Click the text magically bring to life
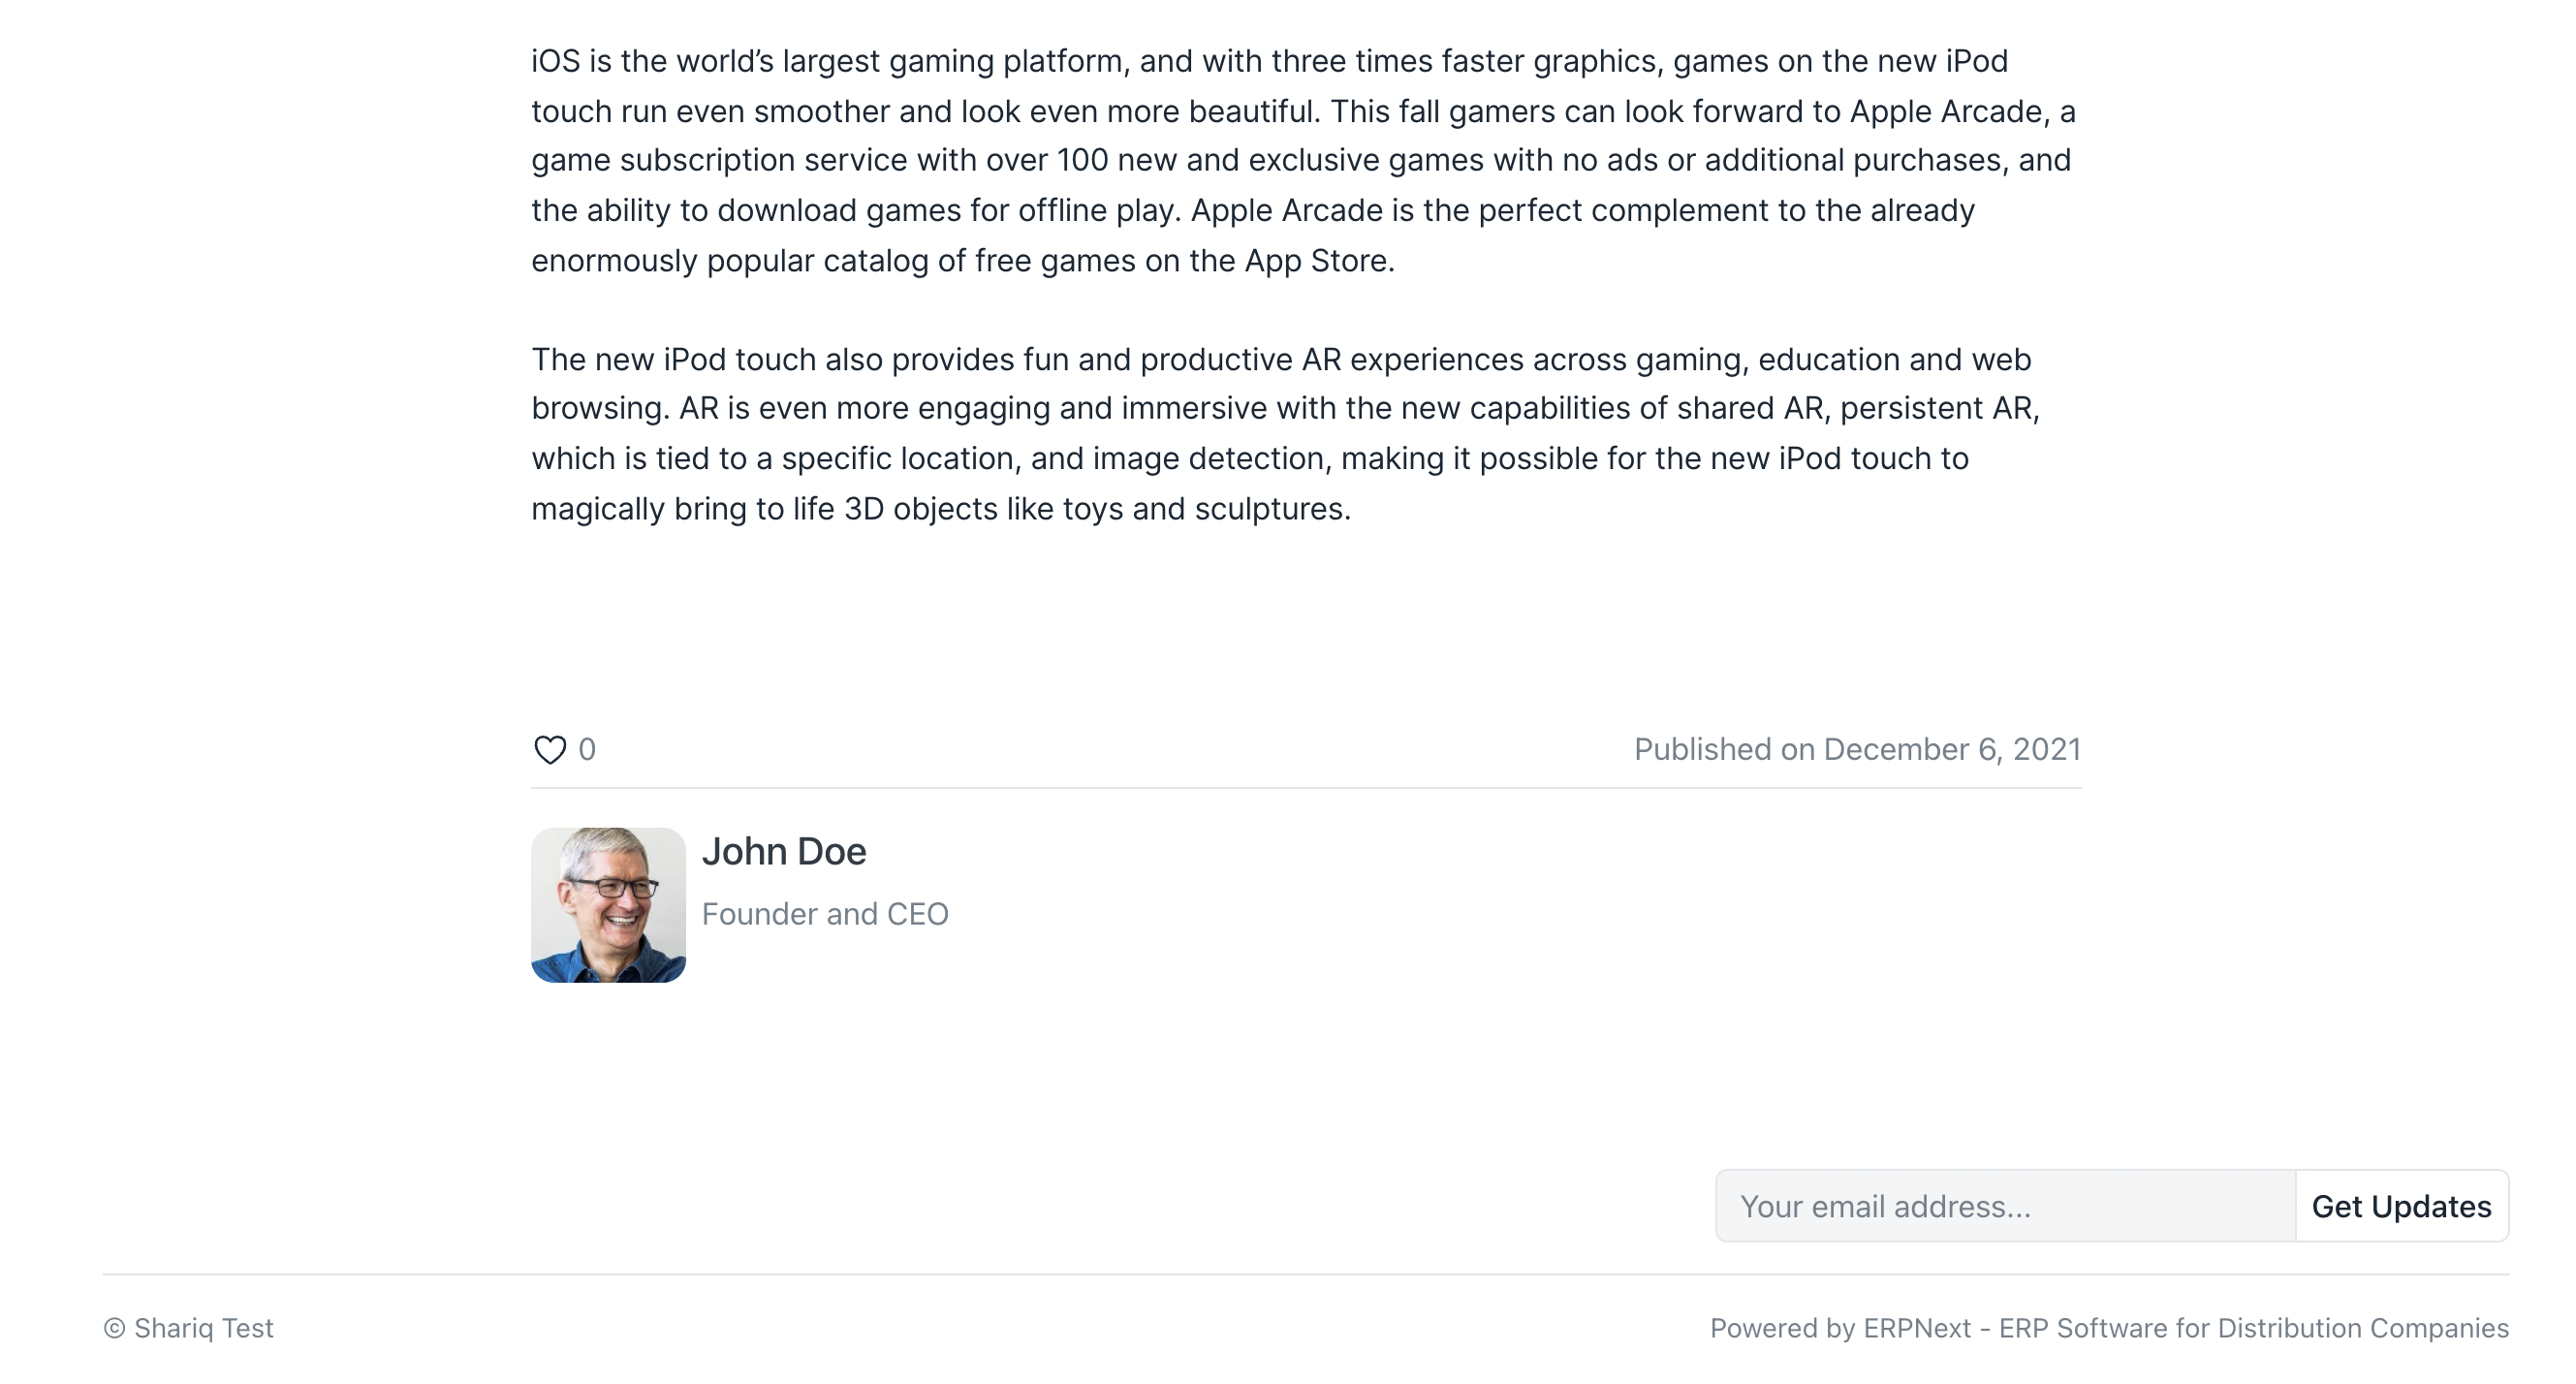The image size is (2576, 1384). 682,508
